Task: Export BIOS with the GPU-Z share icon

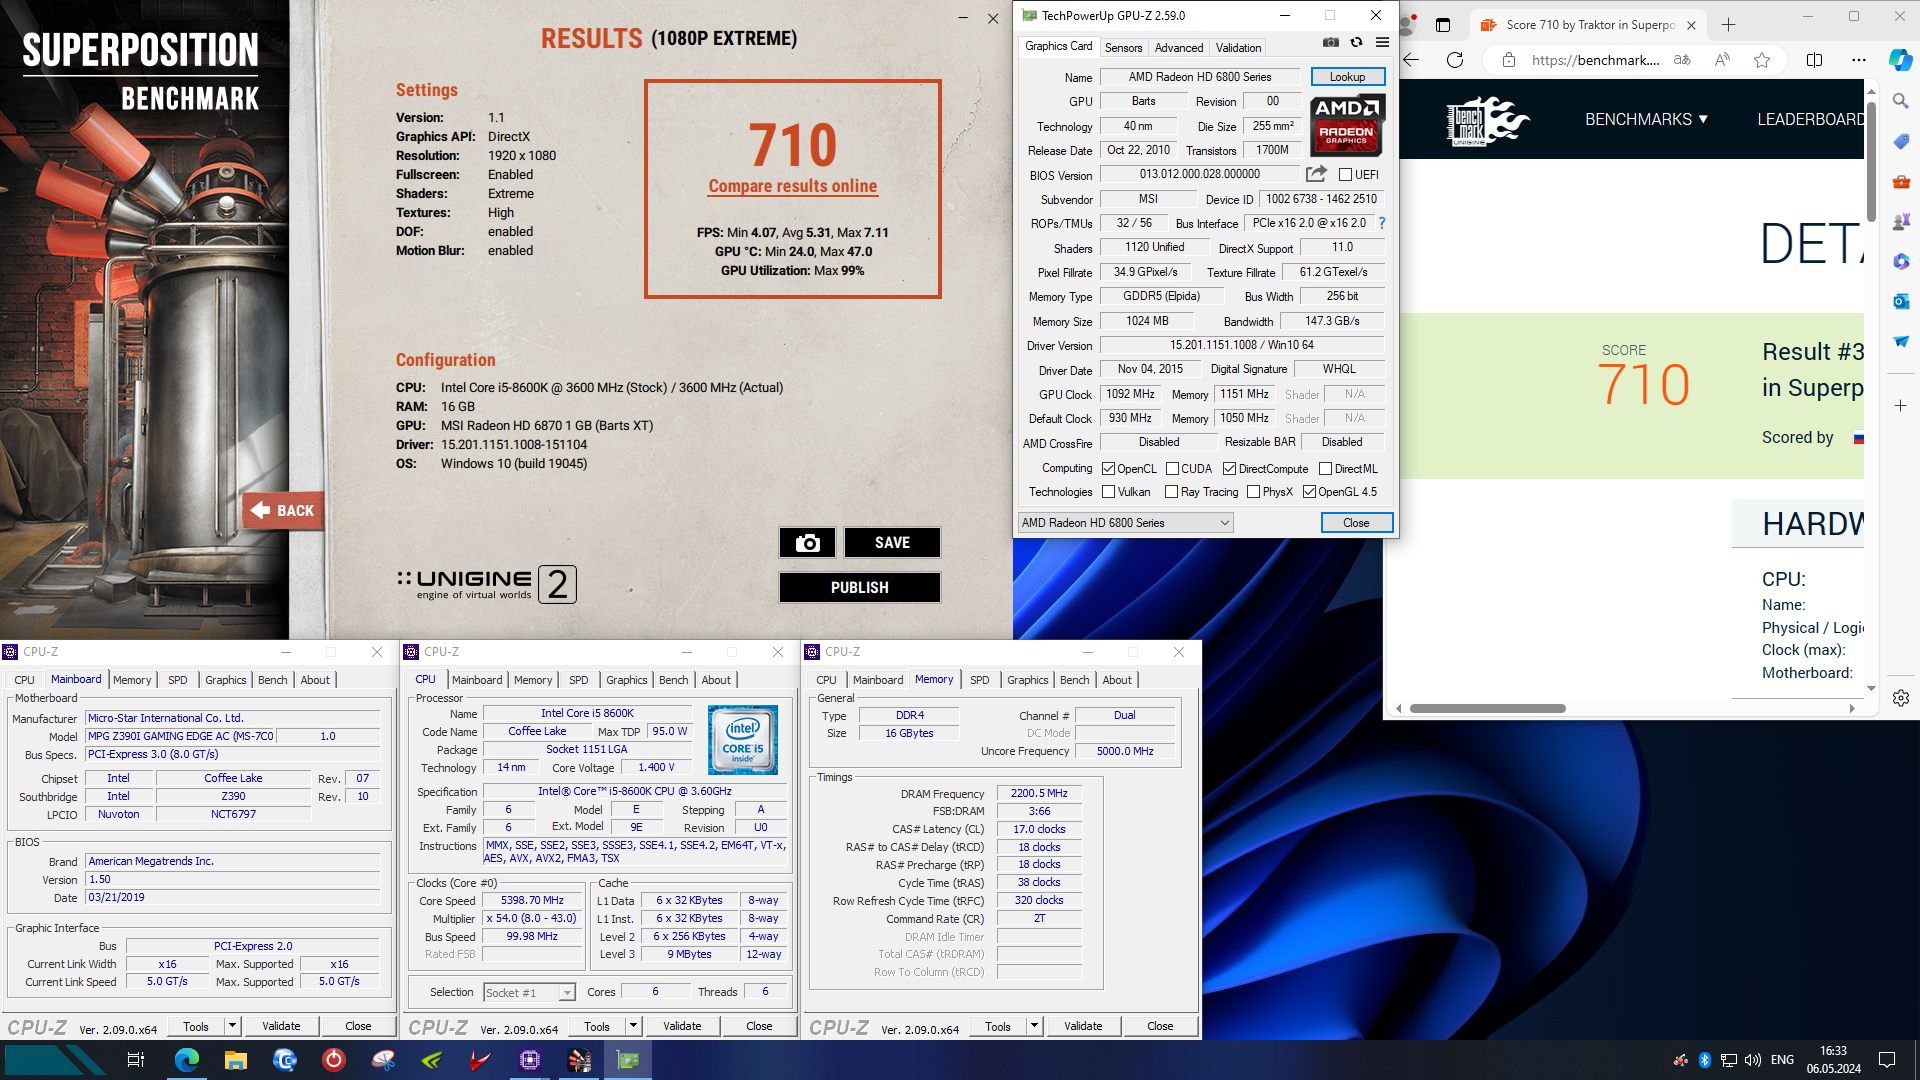Action: point(1316,174)
